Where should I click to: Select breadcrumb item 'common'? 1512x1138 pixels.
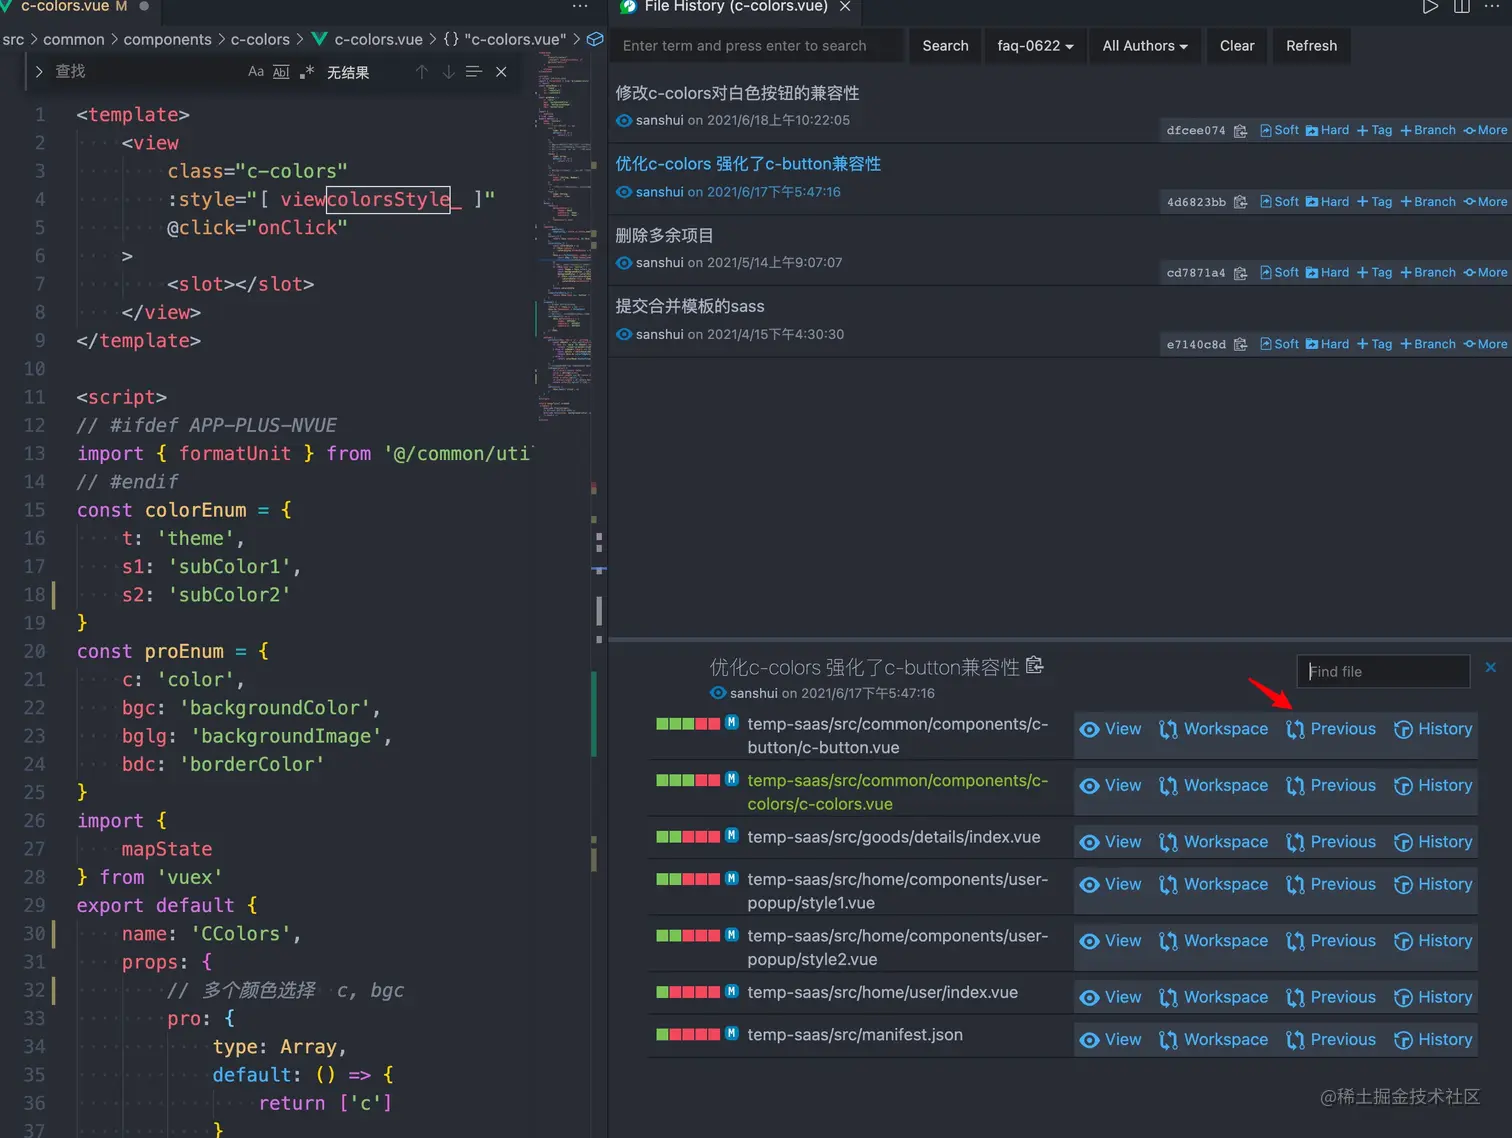click(x=74, y=39)
